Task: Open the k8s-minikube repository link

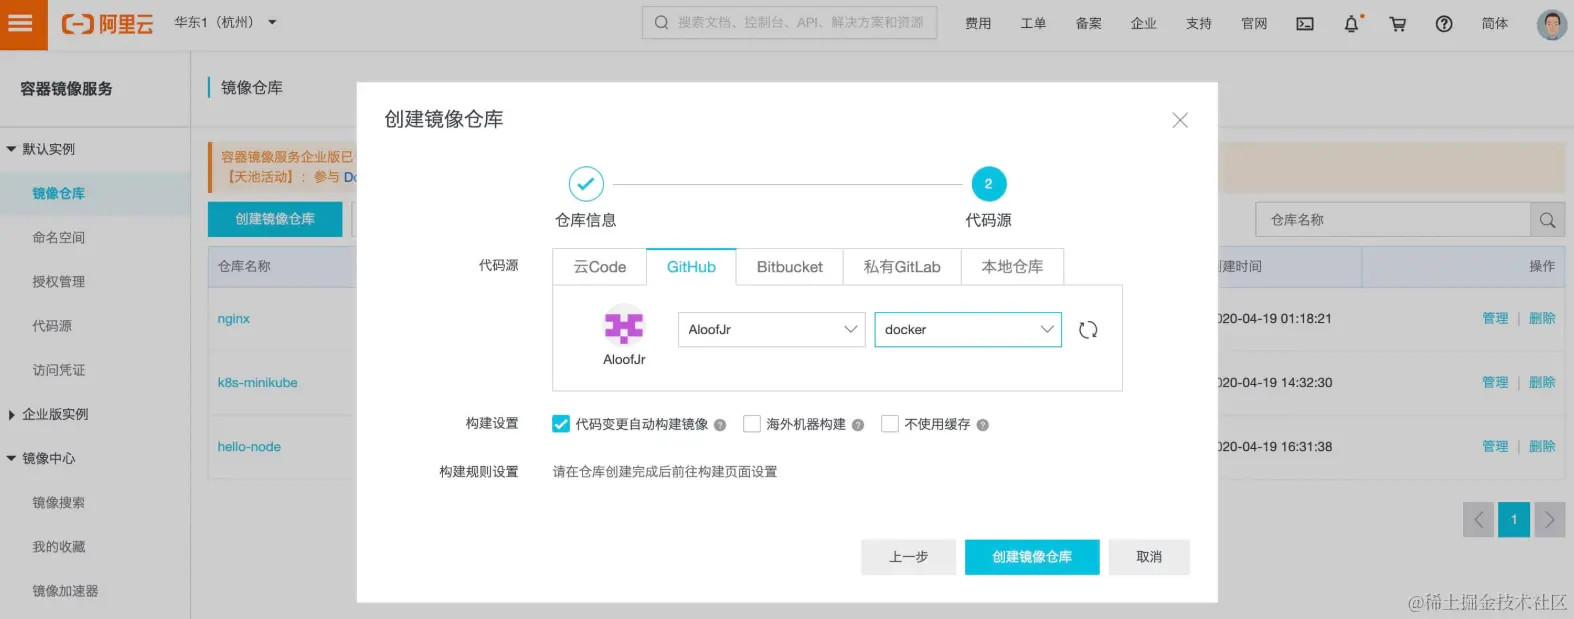Action: click(258, 383)
